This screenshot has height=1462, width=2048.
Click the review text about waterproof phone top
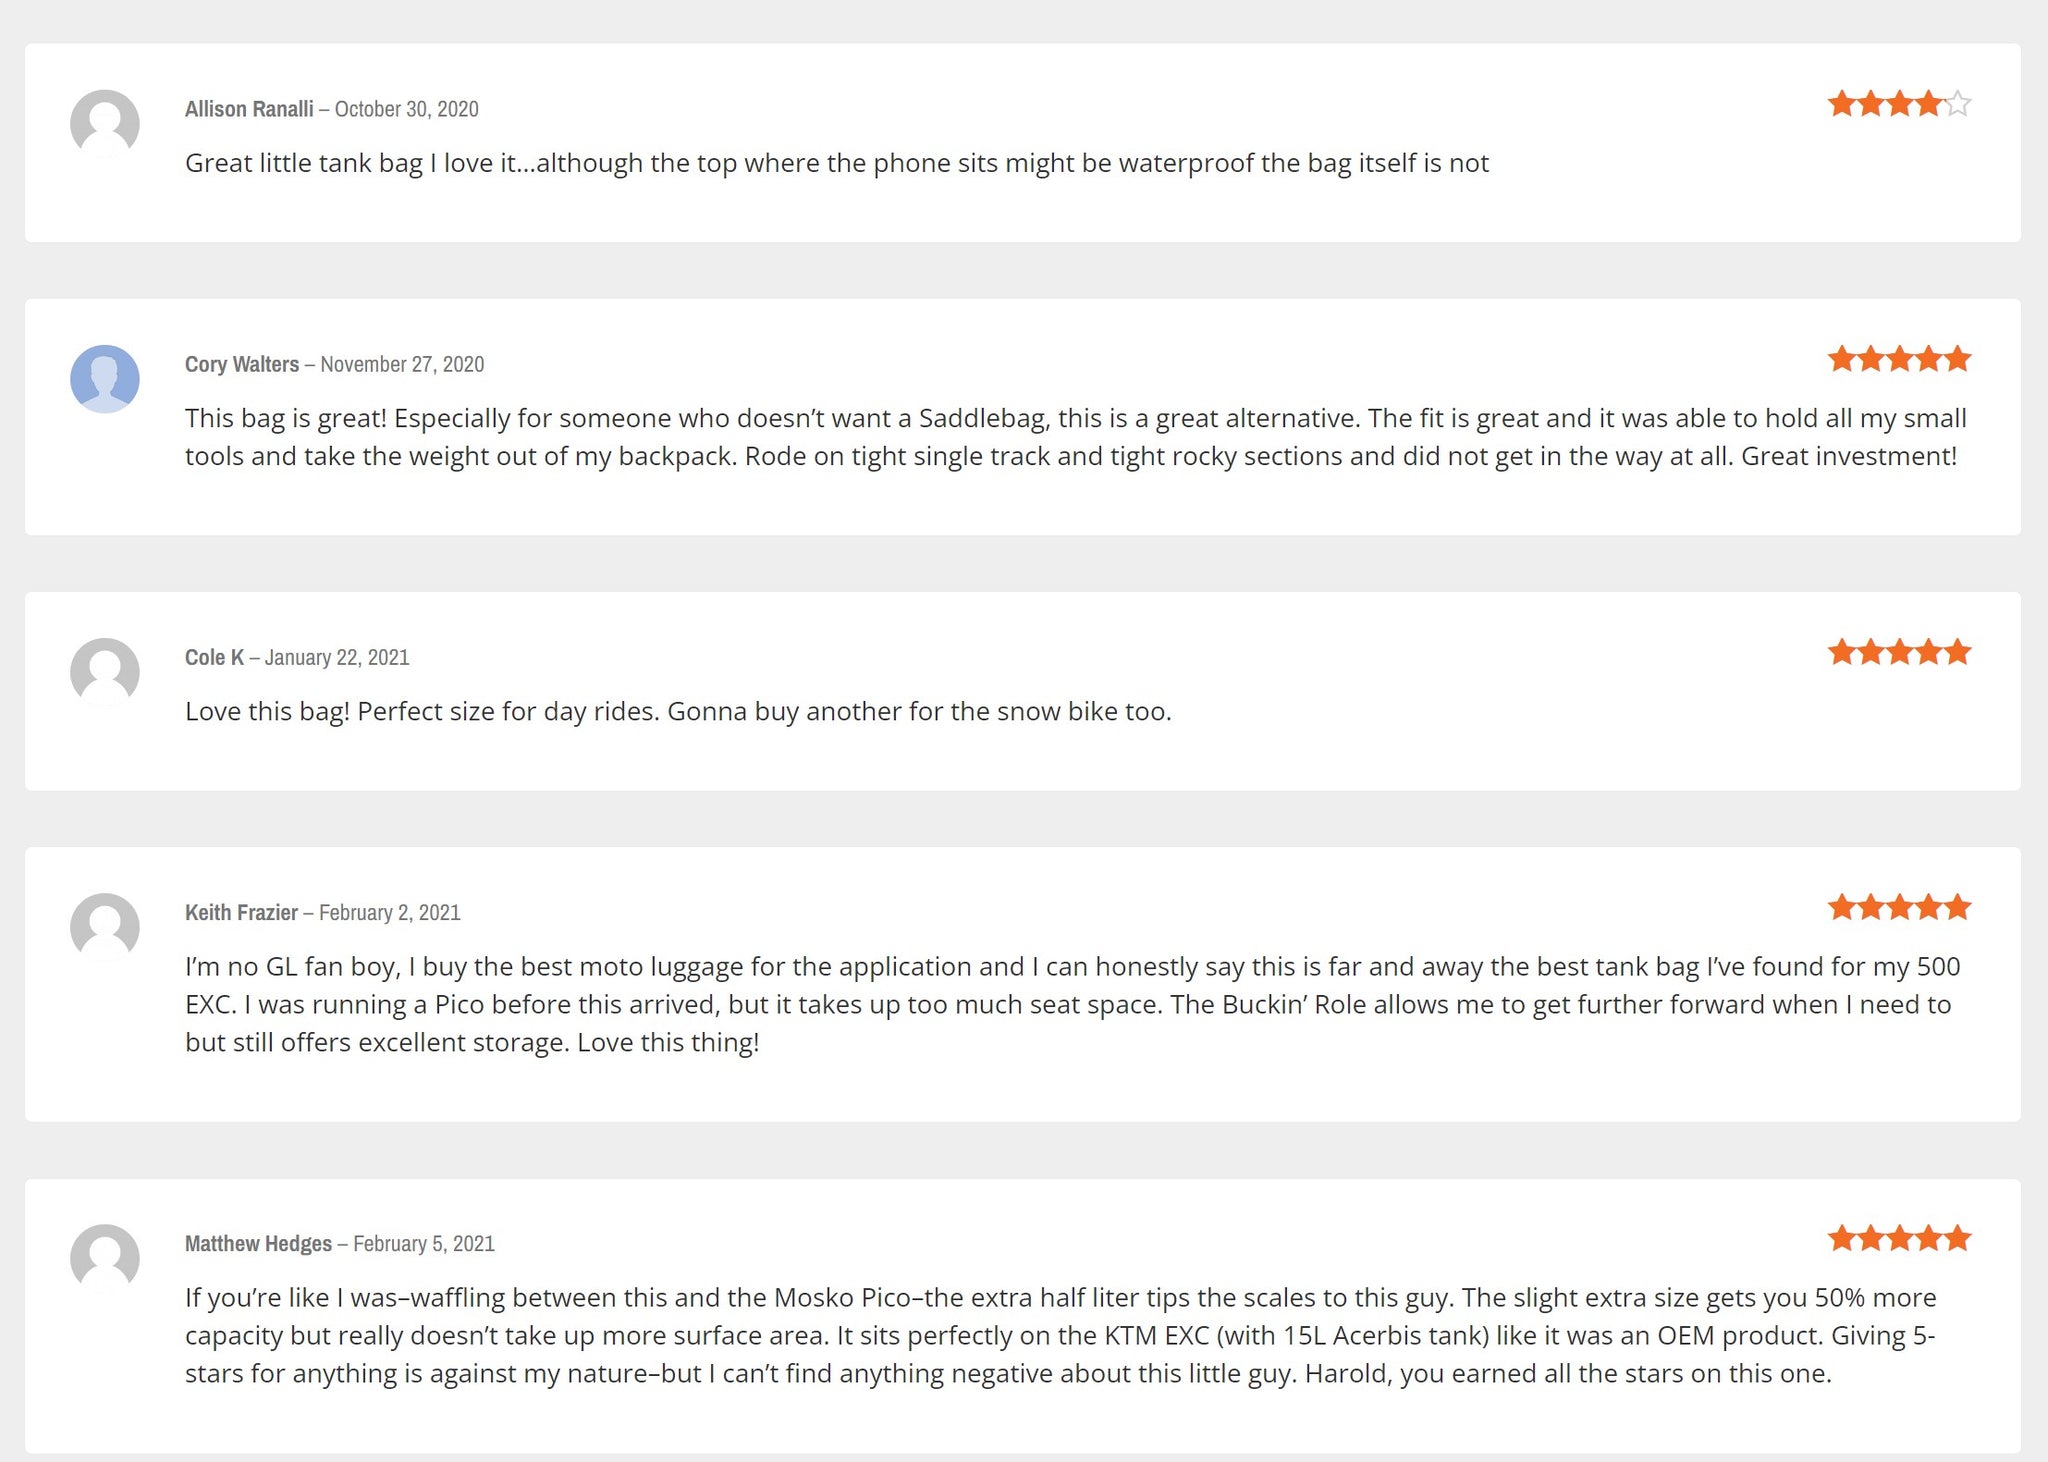[837, 163]
